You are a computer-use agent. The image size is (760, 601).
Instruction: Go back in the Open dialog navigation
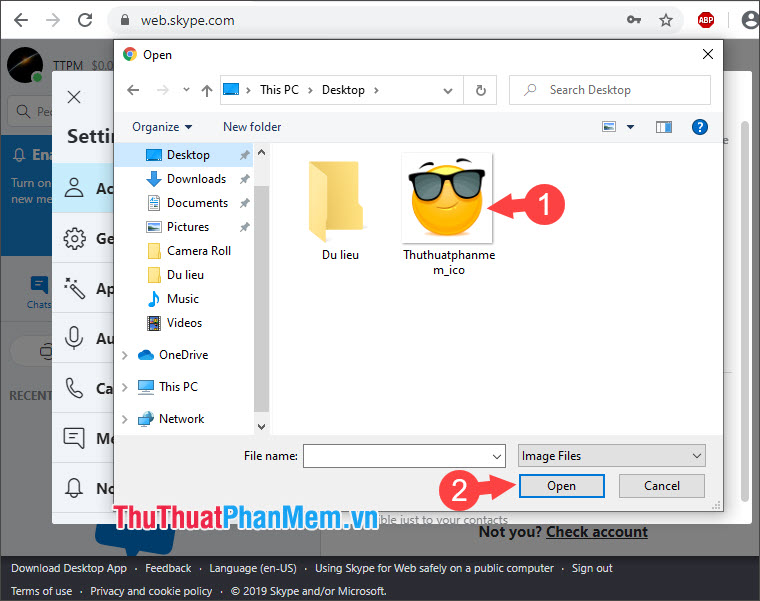point(133,90)
